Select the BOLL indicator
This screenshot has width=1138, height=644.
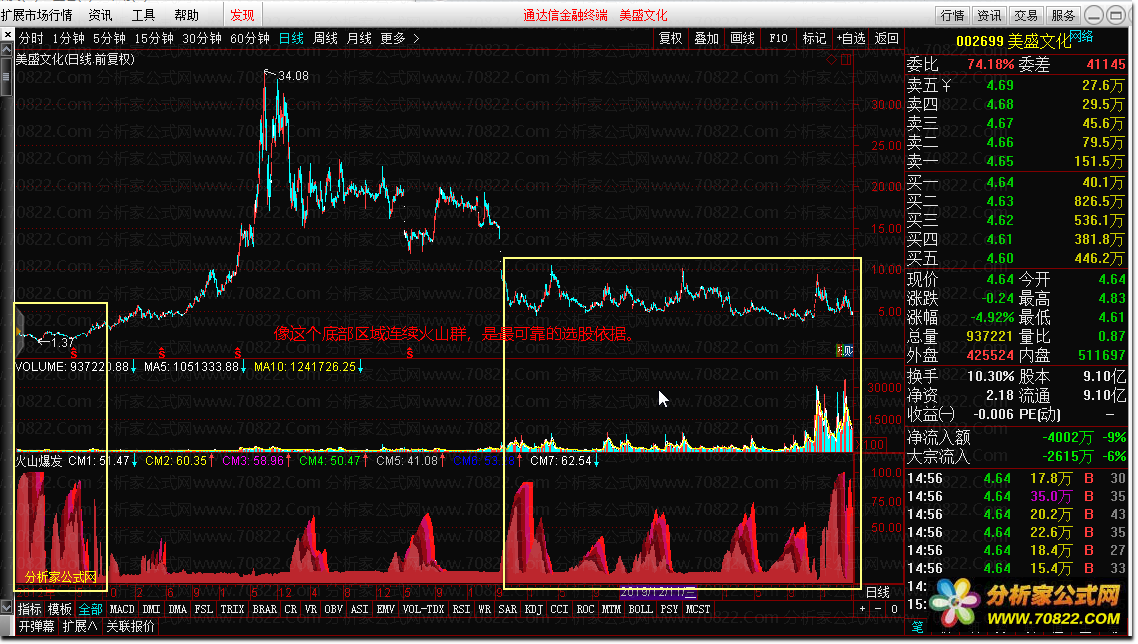641,609
